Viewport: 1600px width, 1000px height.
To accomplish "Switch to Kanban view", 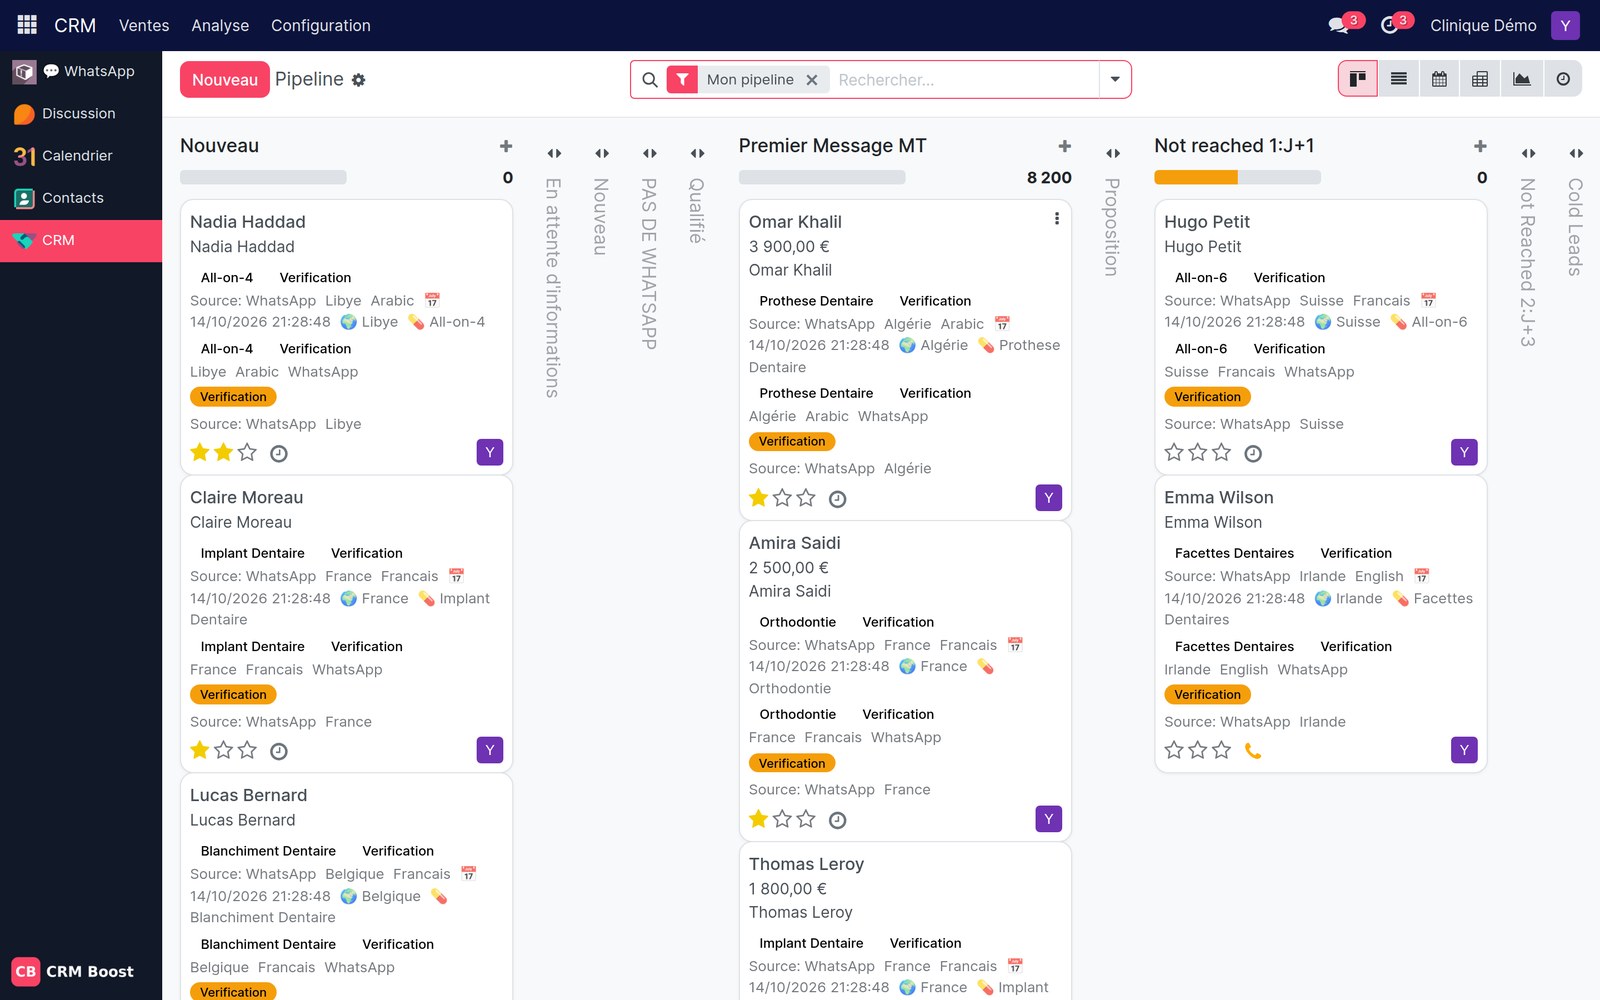I will 1357,79.
